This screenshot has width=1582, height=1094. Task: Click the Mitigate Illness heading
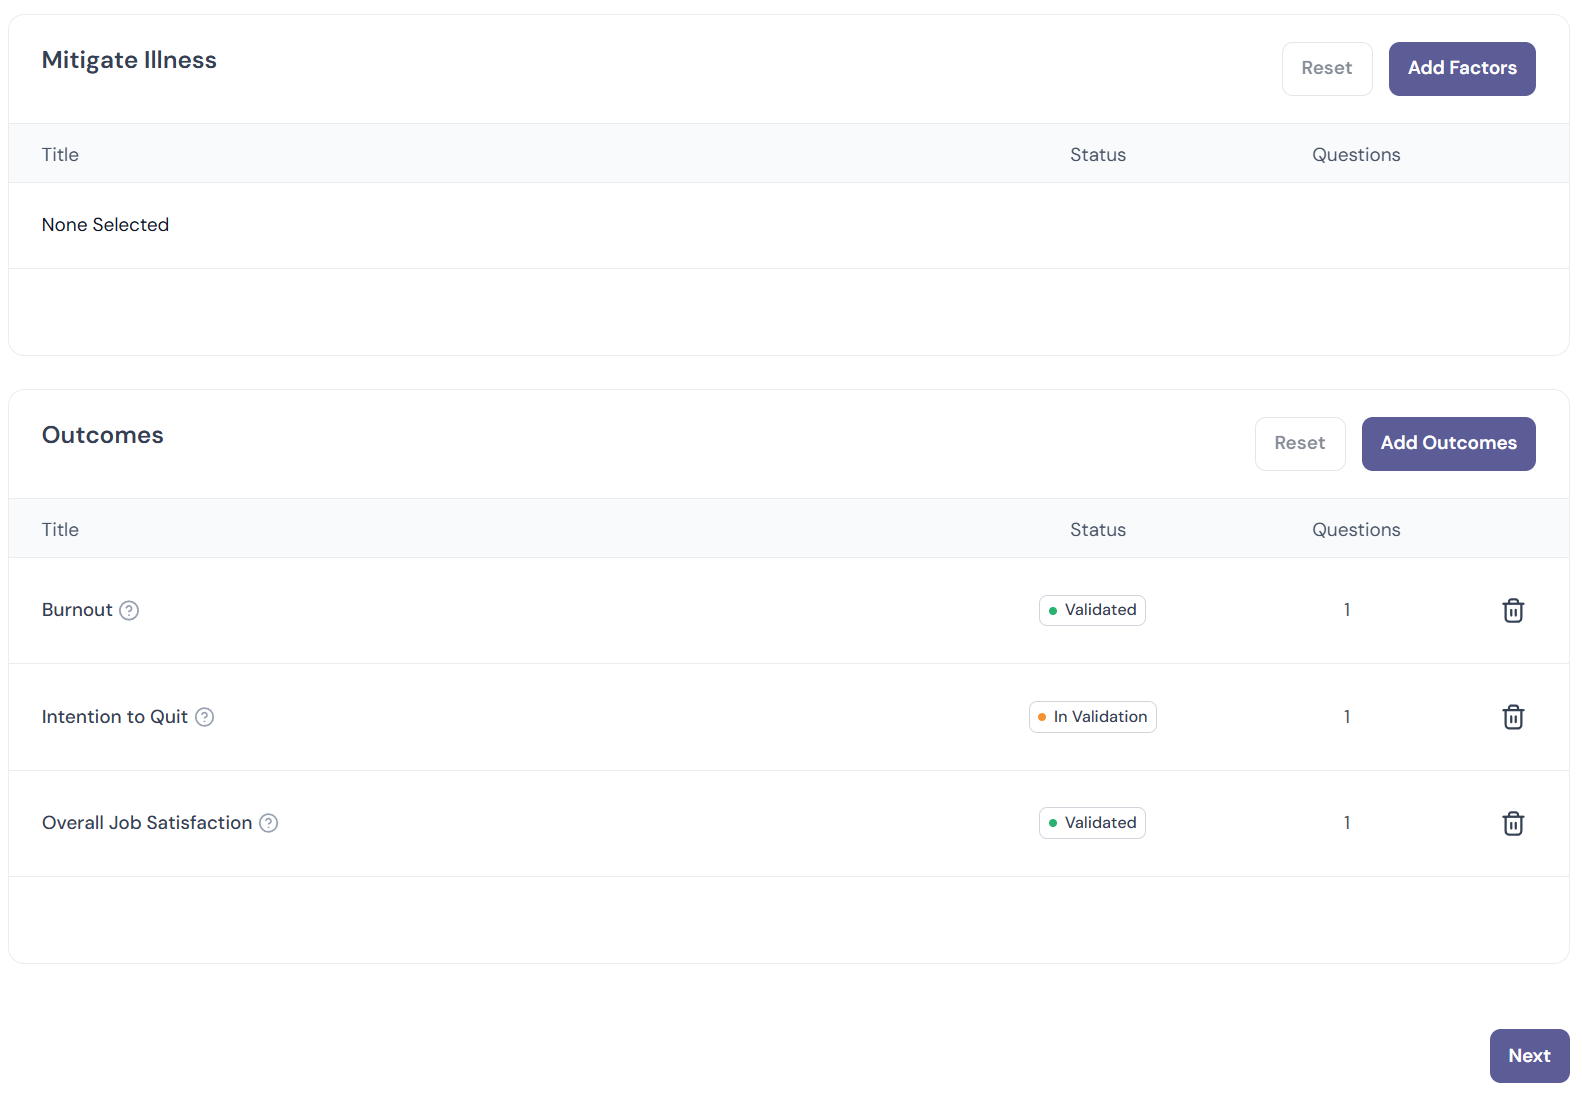pos(129,60)
